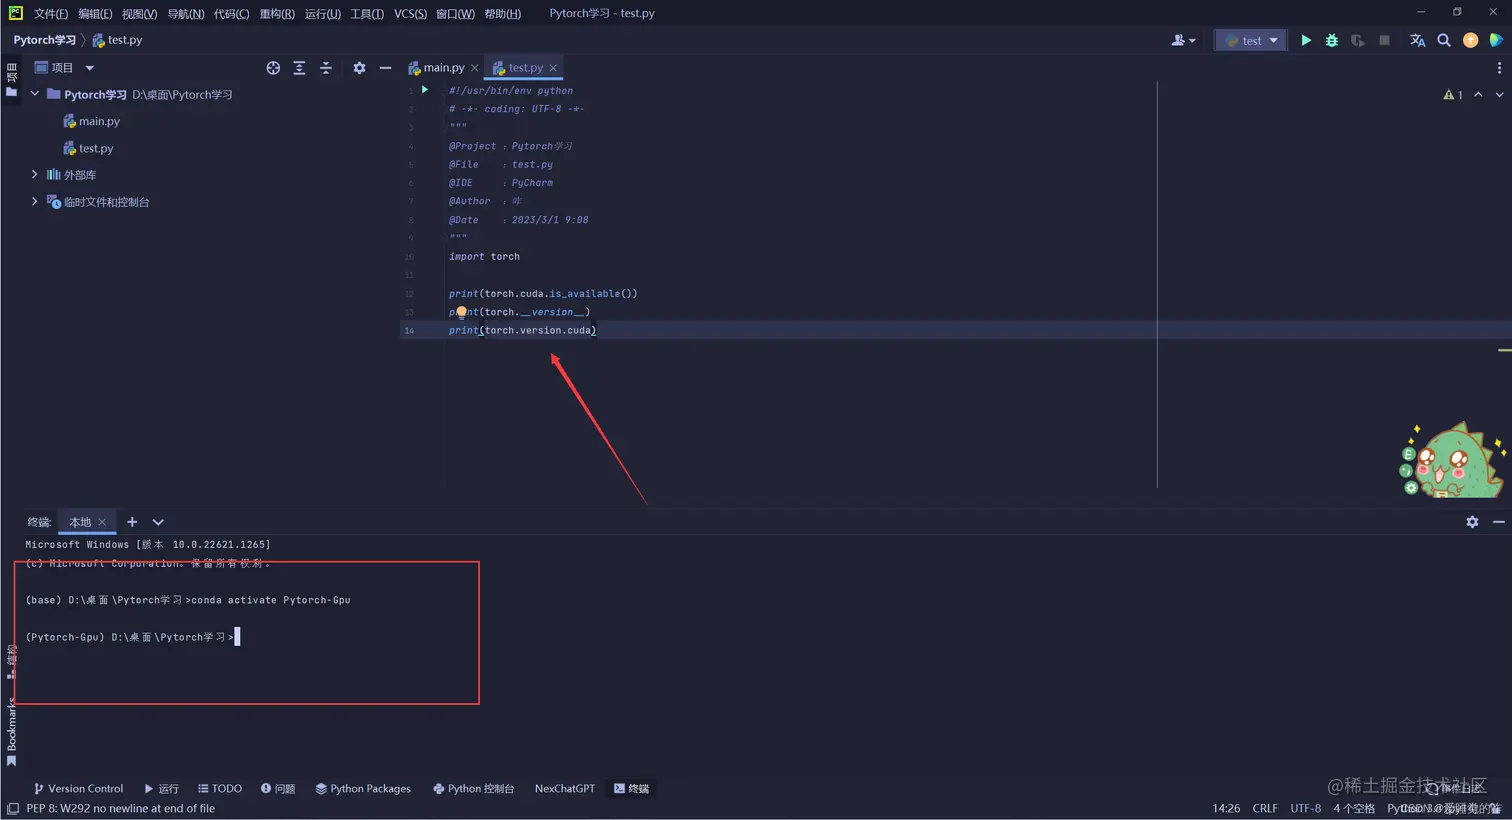Run the test configuration with the green play icon
Screen dimensions: 1512x820
[x=1305, y=40]
